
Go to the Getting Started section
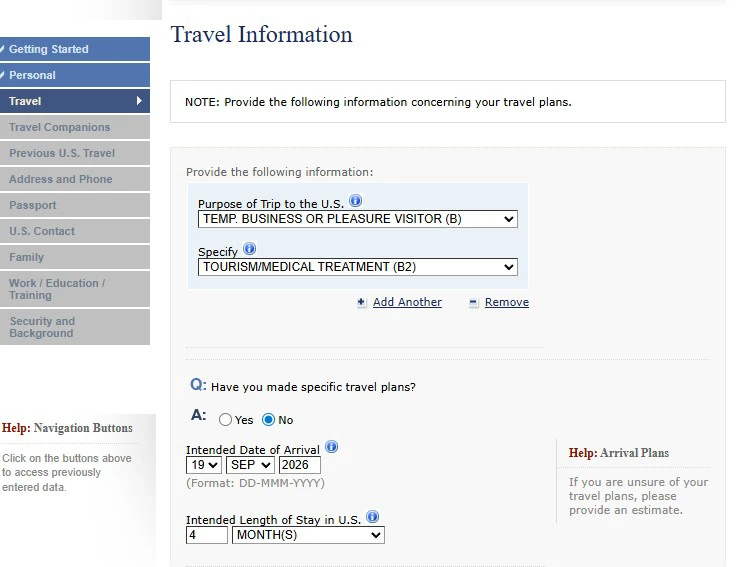tap(75, 49)
